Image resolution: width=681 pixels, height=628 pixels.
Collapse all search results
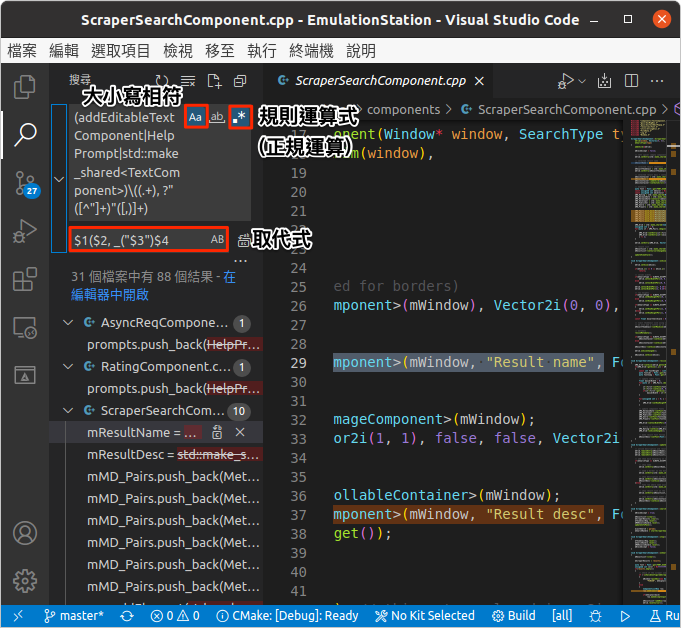(x=240, y=81)
